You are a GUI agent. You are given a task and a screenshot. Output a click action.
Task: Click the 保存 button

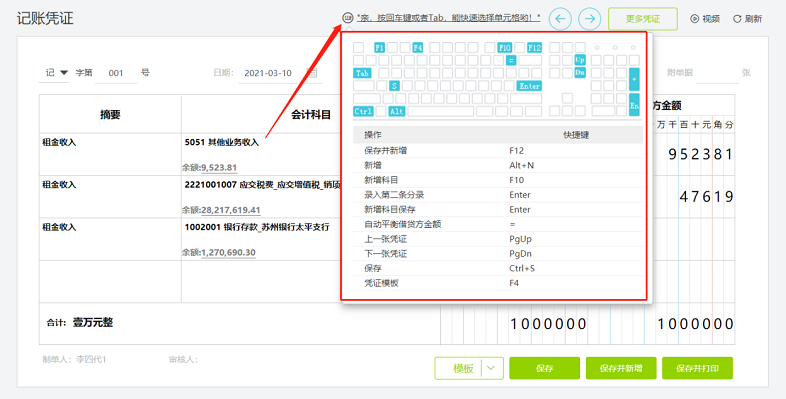click(x=544, y=368)
